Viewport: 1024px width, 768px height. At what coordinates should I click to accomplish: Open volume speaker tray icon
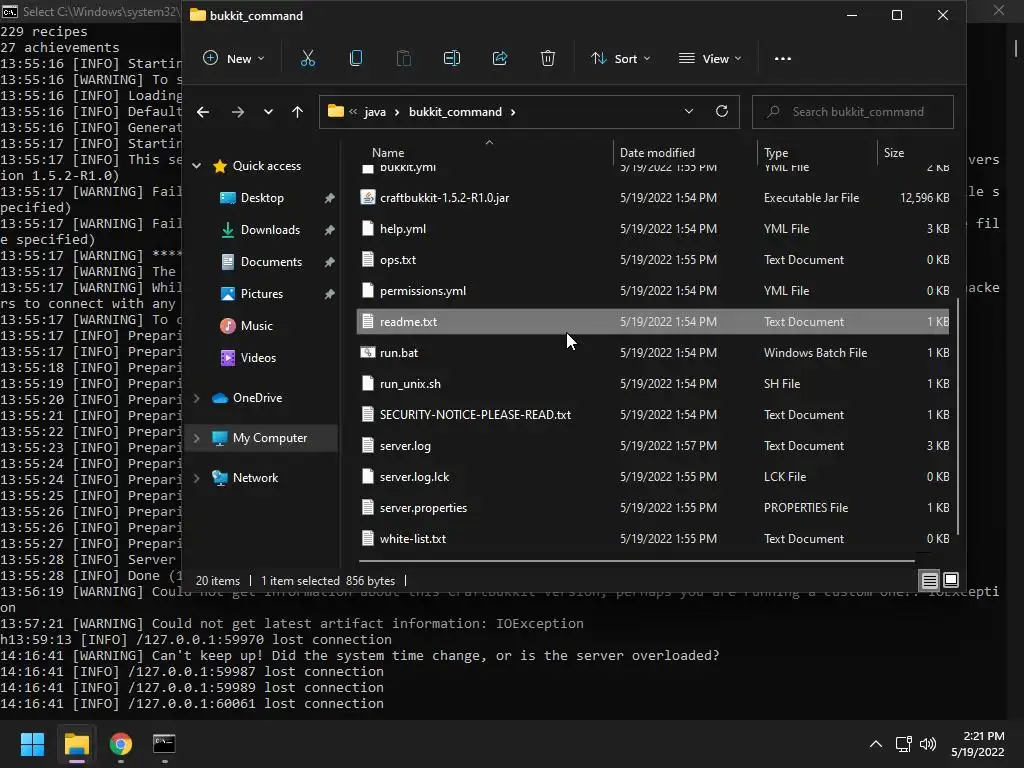click(927, 744)
